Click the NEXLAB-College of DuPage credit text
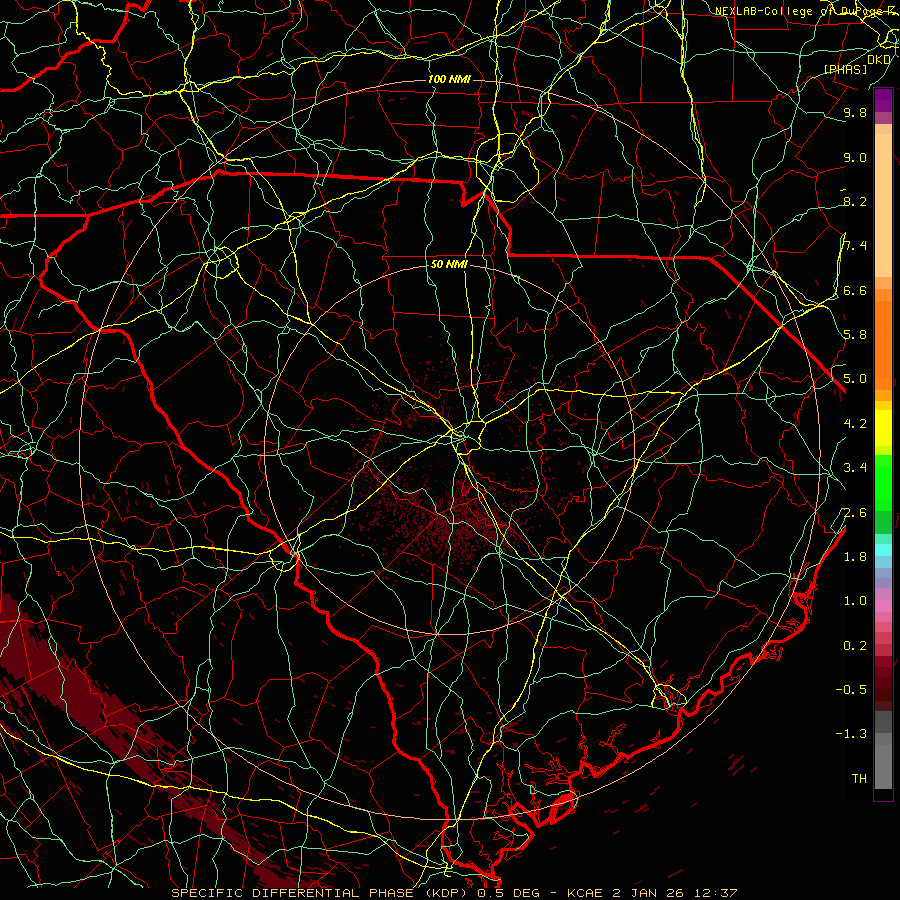Image resolution: width=900 pixels, height=900 pixels. coord(803,11)
